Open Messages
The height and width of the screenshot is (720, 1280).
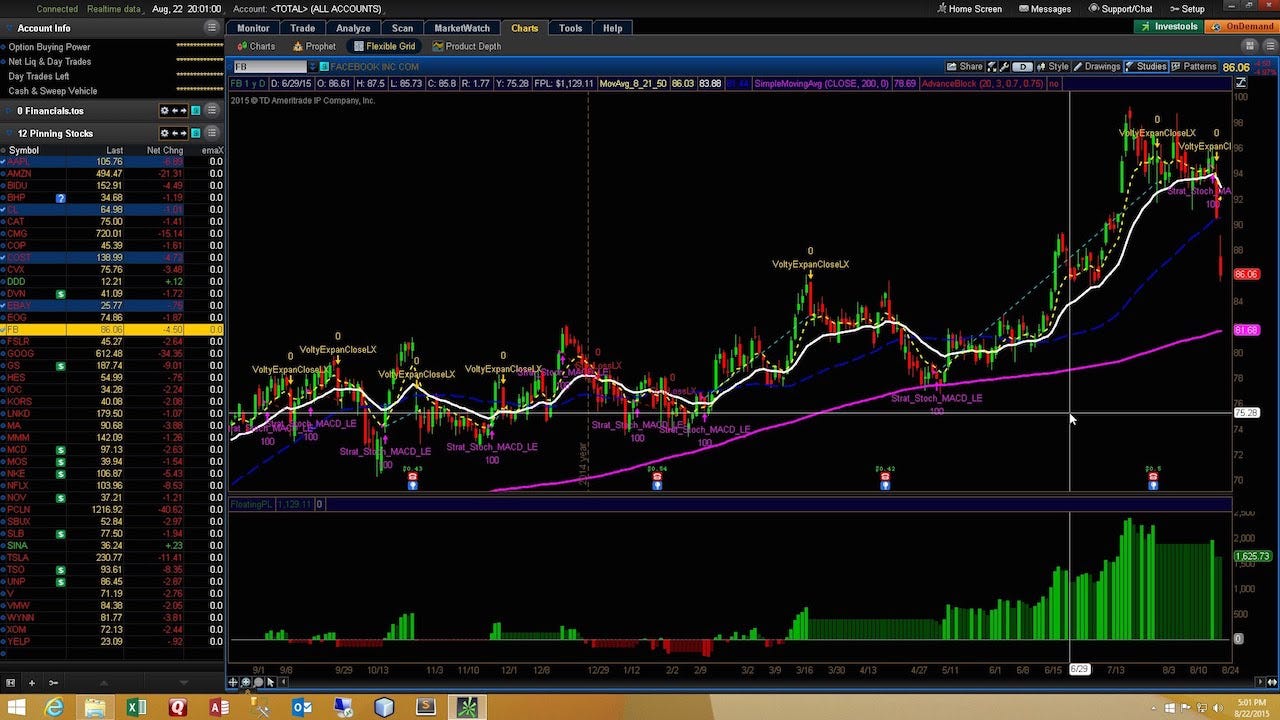click(1044, 9)
